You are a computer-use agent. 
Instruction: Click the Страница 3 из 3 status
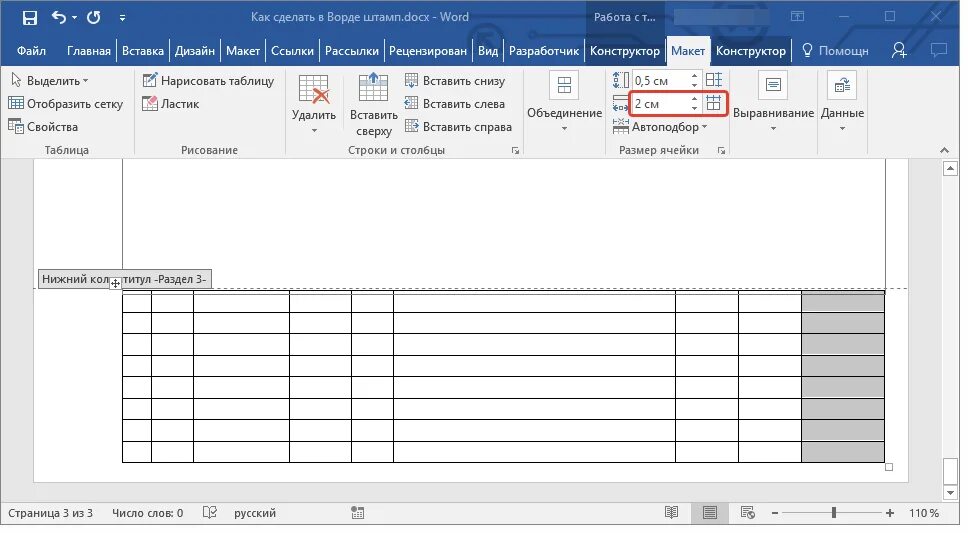coord(51,513)
